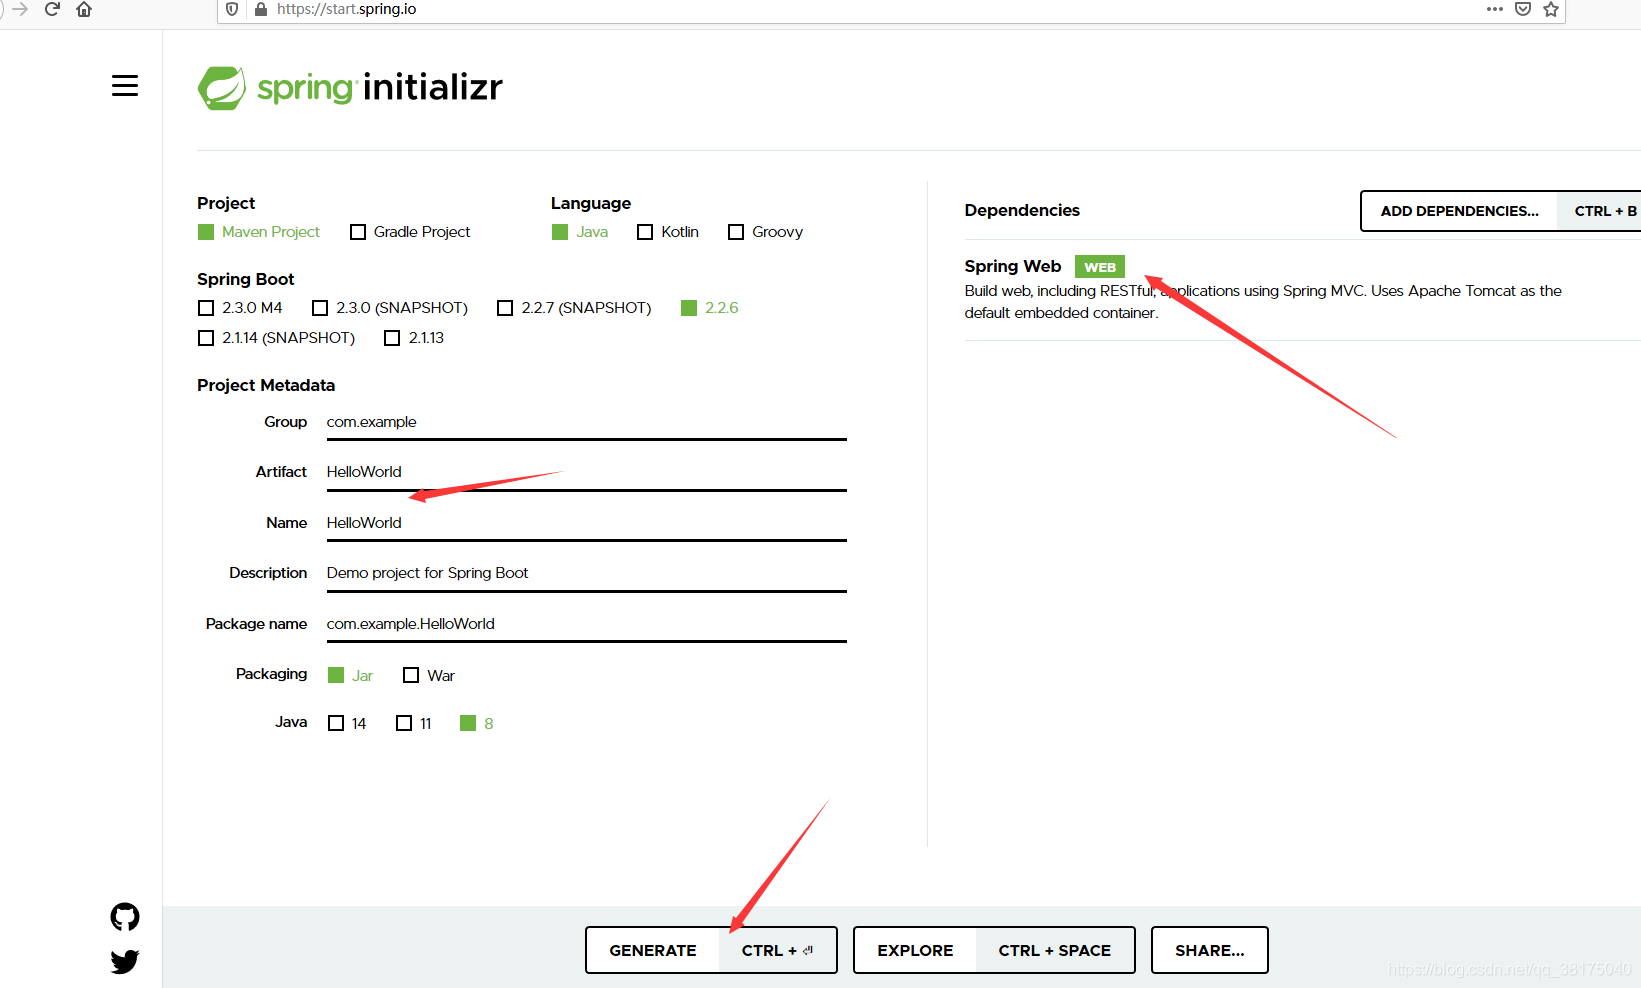Viewport: 1641px width, 988px height.
Task: Choose Kotlin as language
Action: point(668,232)
